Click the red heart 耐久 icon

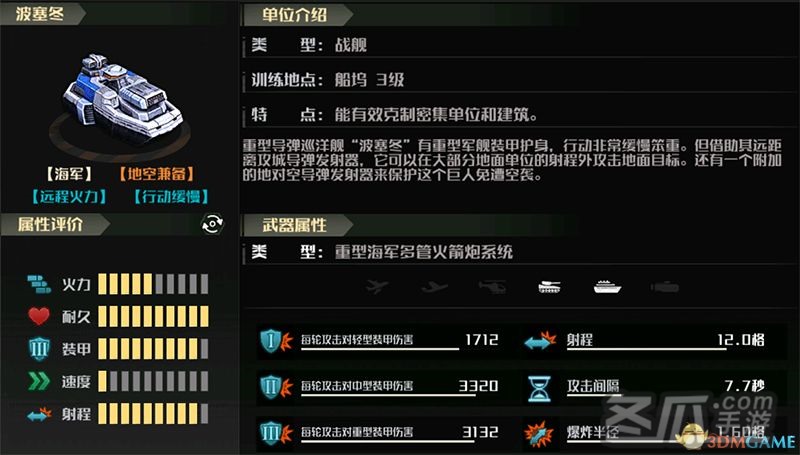tap(39, 316)
